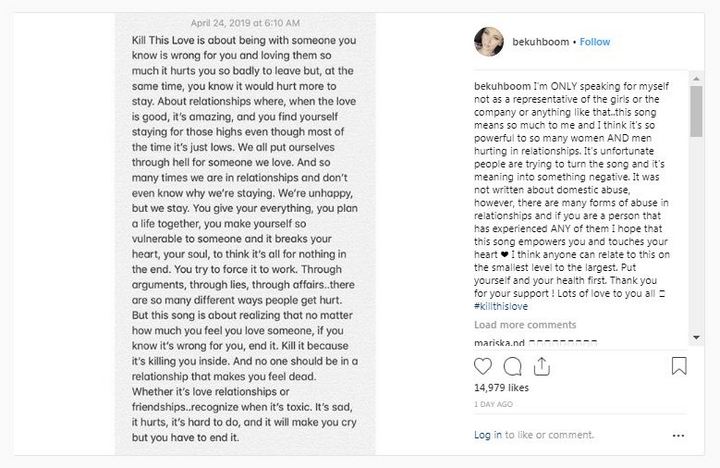Open the three-dot more options menu
Viewport: 720px width, 468px height.
[680, 436]
